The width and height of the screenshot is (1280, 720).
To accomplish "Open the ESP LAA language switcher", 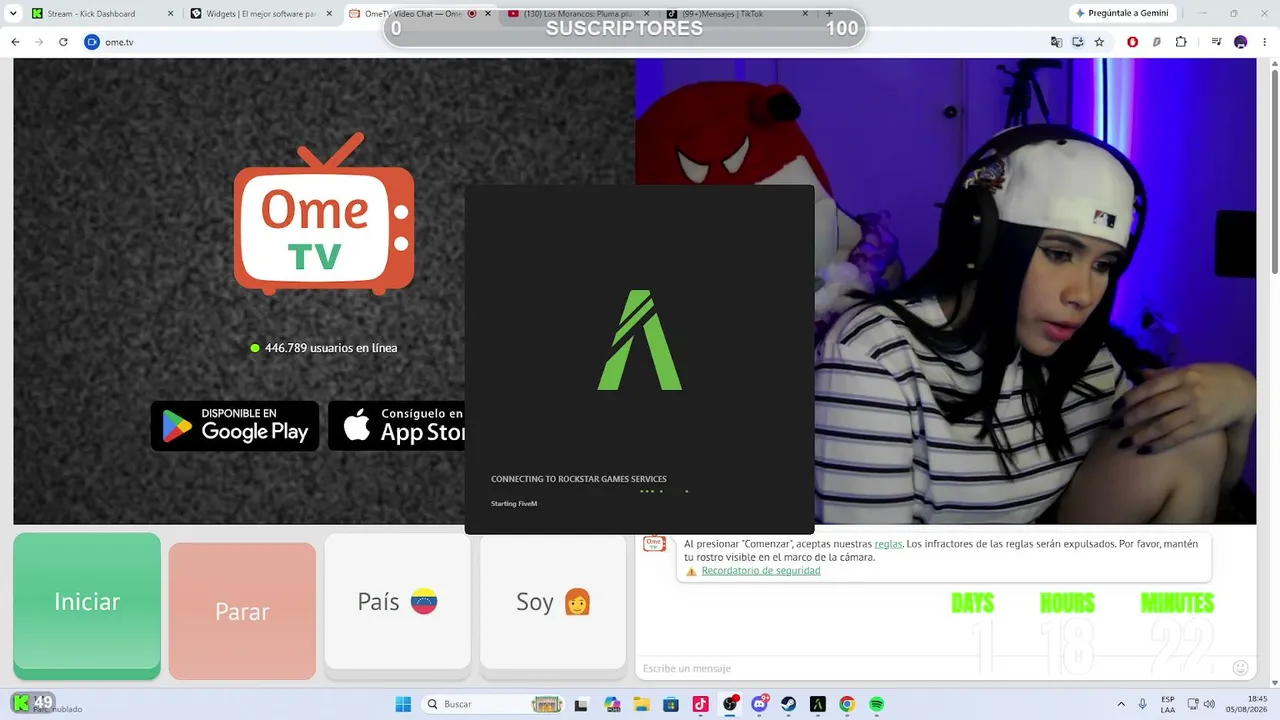I will (x=1168, y=704).
